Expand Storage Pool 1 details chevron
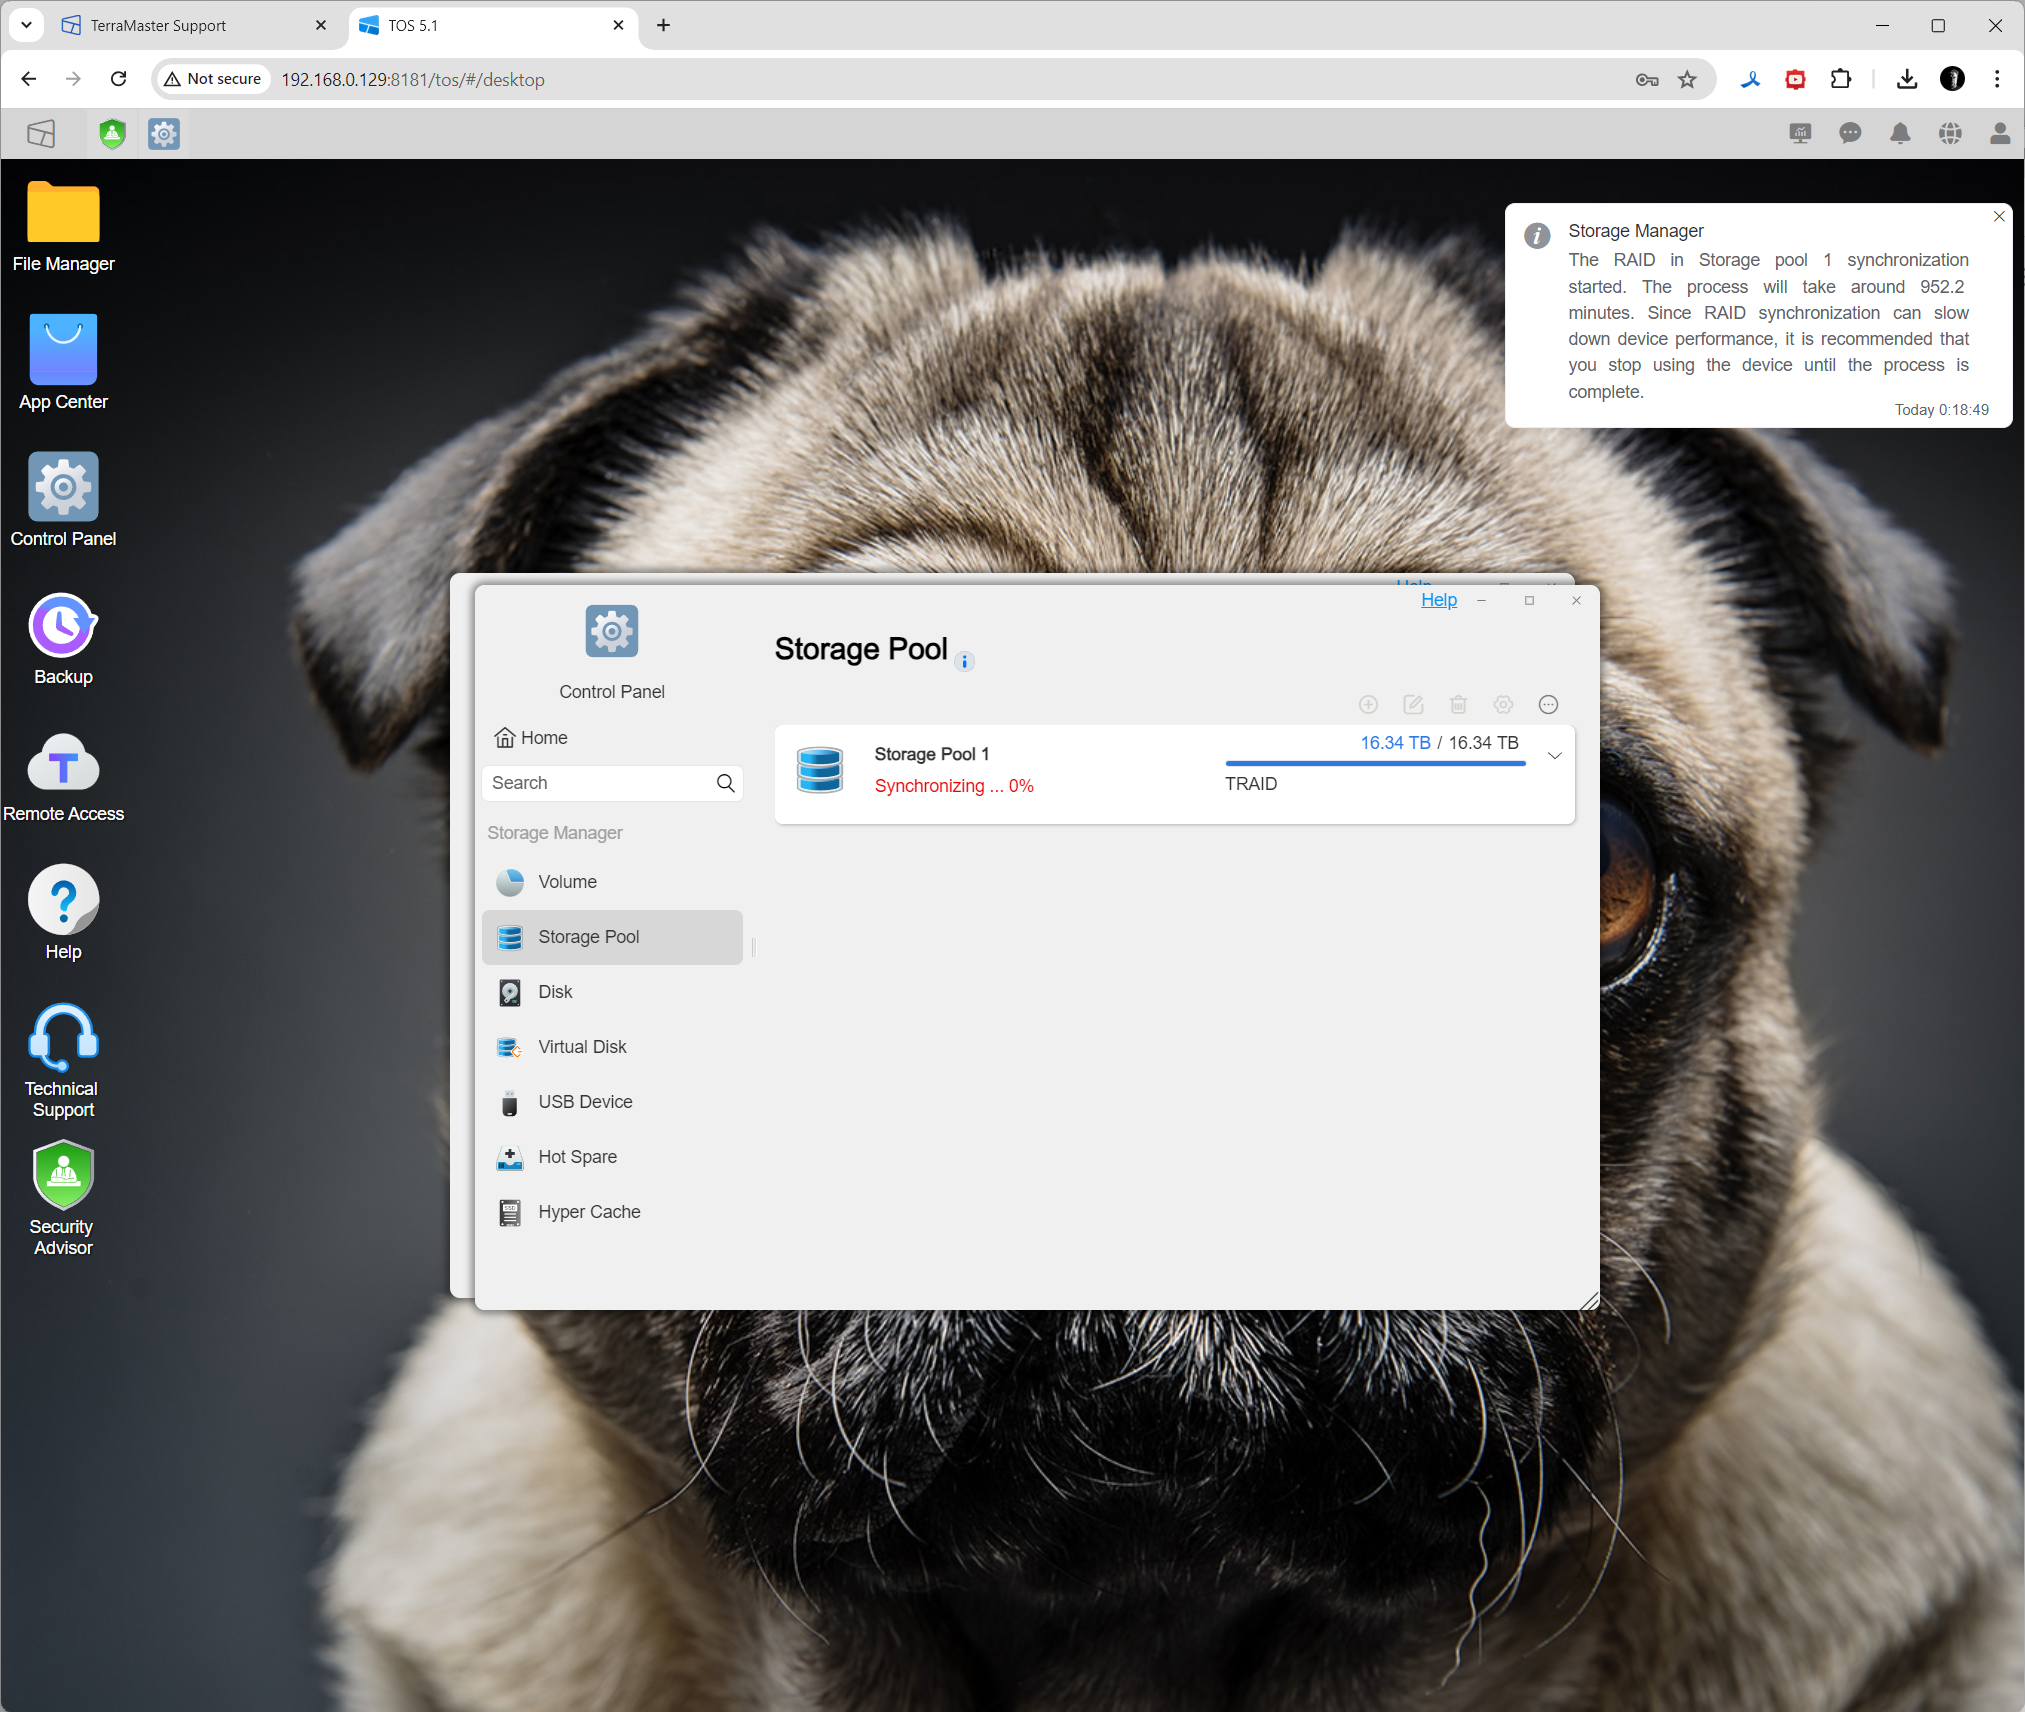2025x1712 pixels. (x=1554, y=756)
